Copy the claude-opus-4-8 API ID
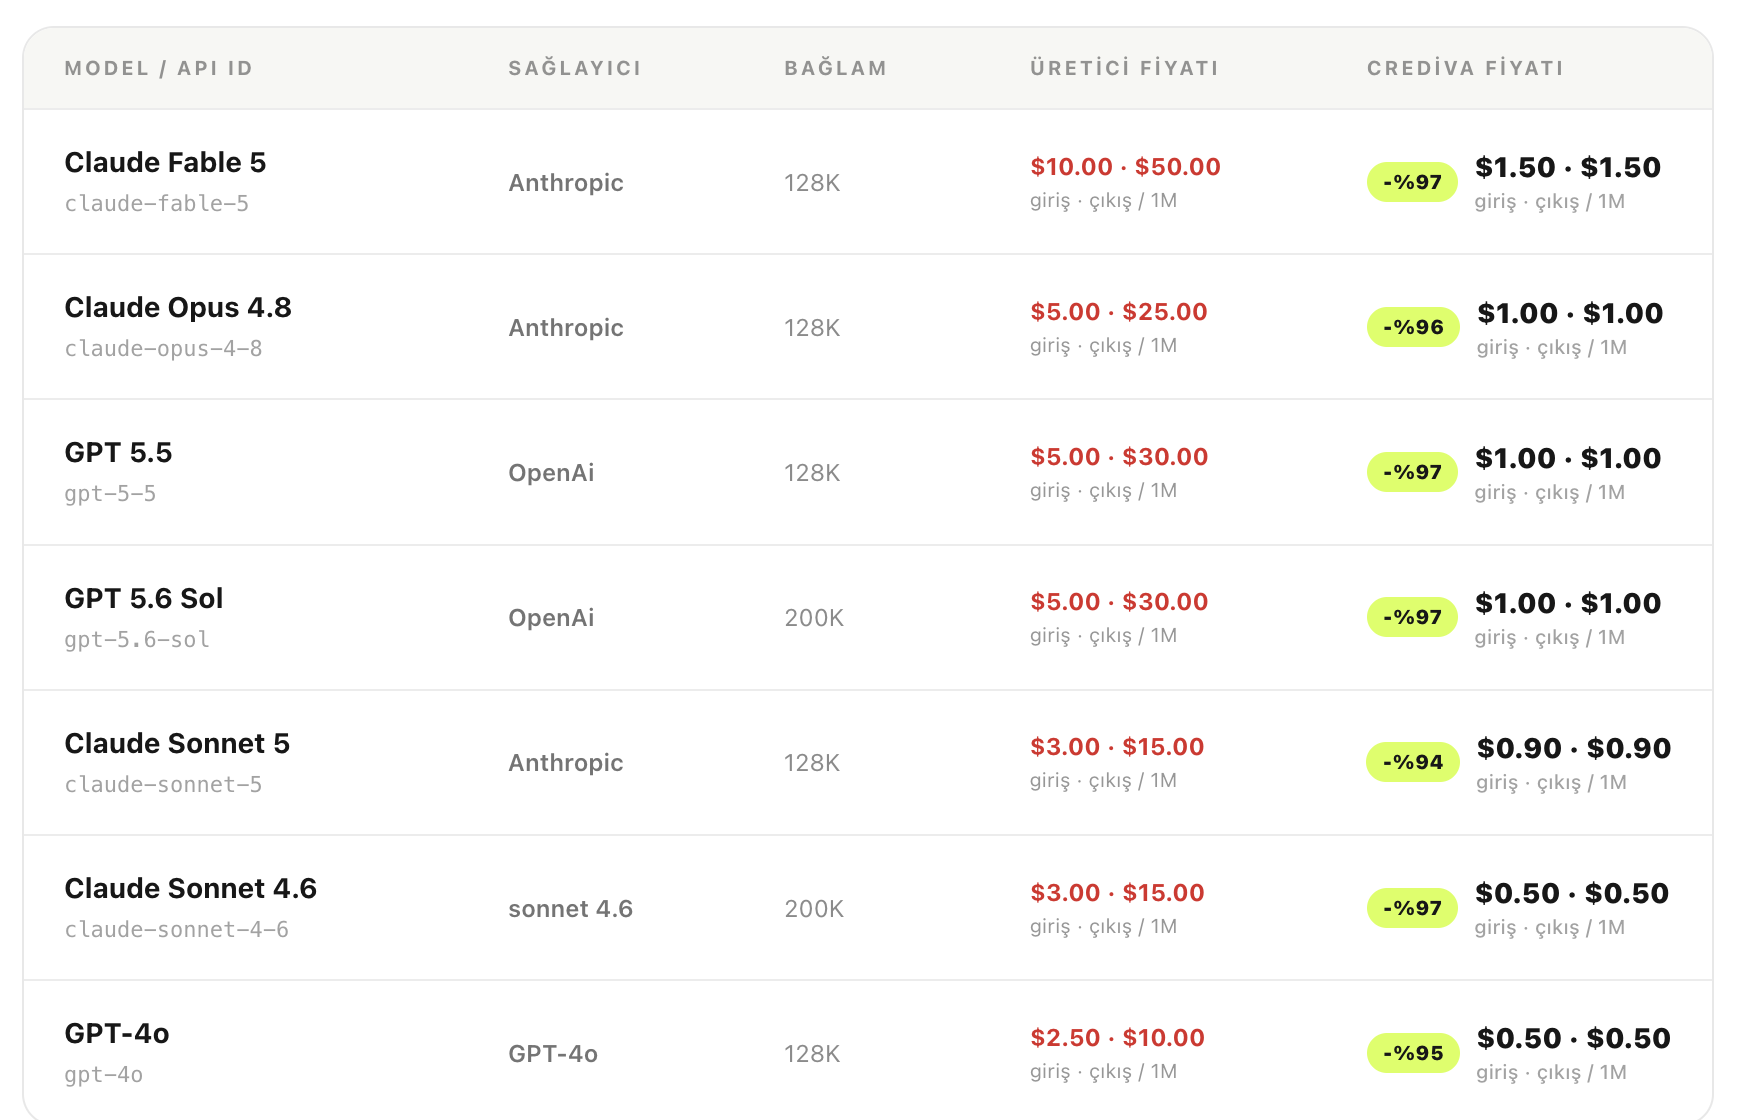 tap(163, 349)
